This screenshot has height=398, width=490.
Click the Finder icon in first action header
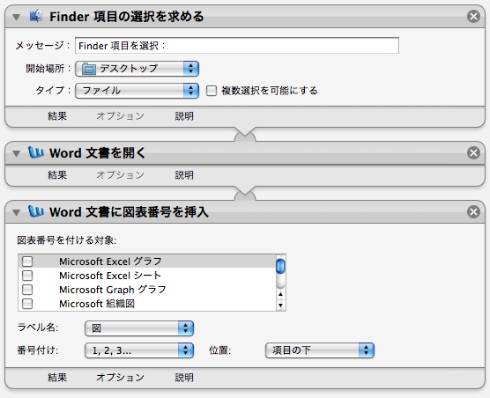click(36, 16)
